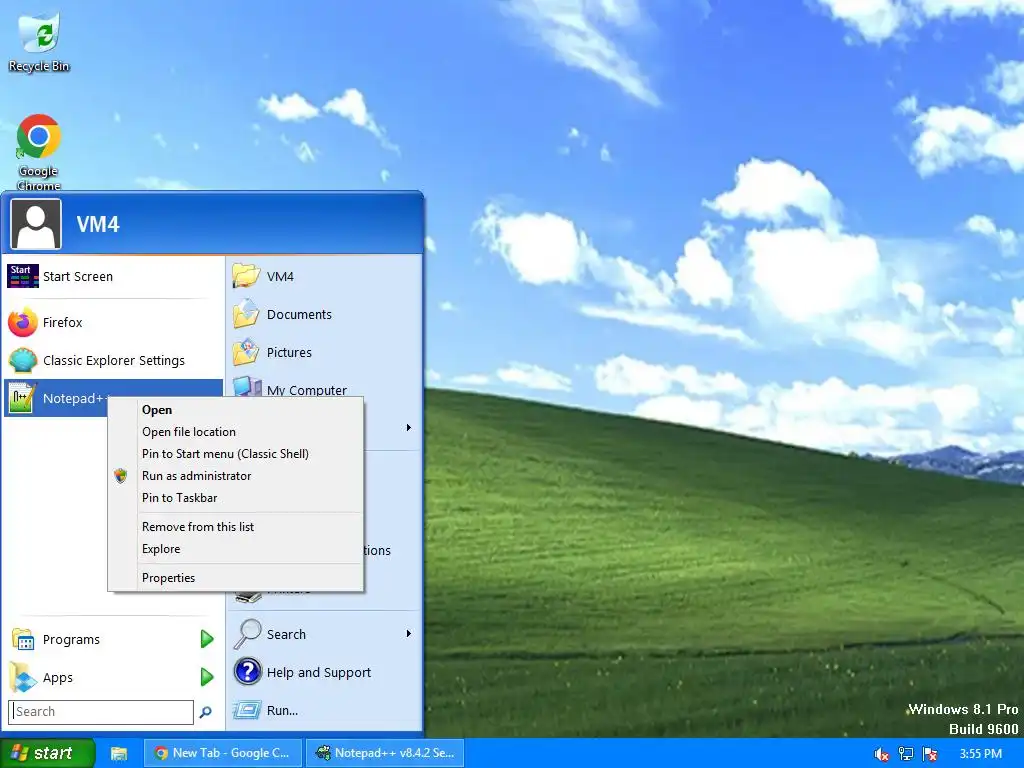The height and width of the screenshot is (768, 1024).
Task: Click the Search magnifier item
Action: [324, 634]
